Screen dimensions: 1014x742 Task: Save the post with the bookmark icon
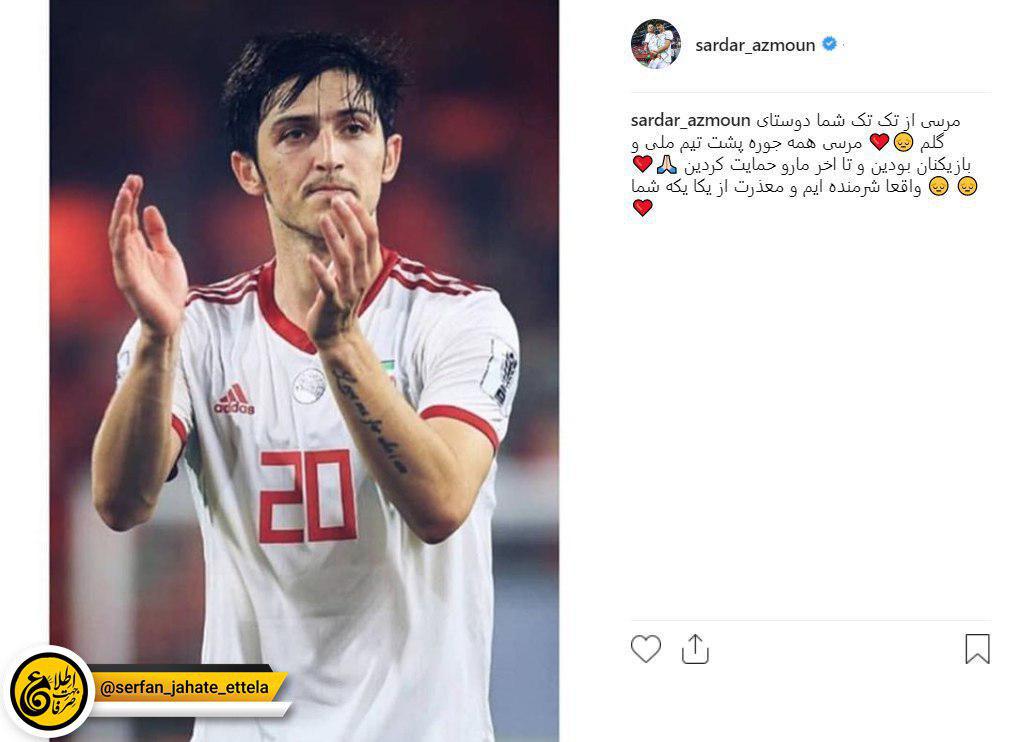point(977,649)
